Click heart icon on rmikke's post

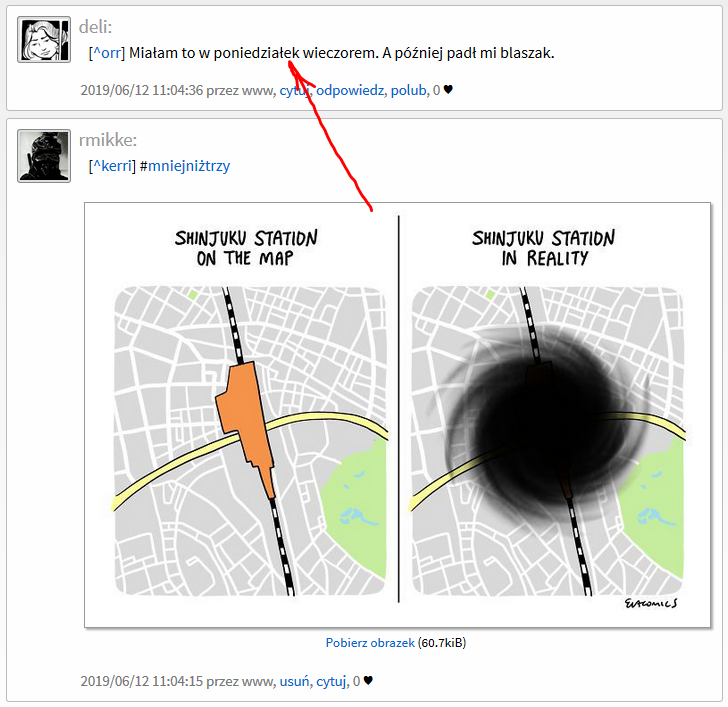pyautogui.click(x=368, y=681)
